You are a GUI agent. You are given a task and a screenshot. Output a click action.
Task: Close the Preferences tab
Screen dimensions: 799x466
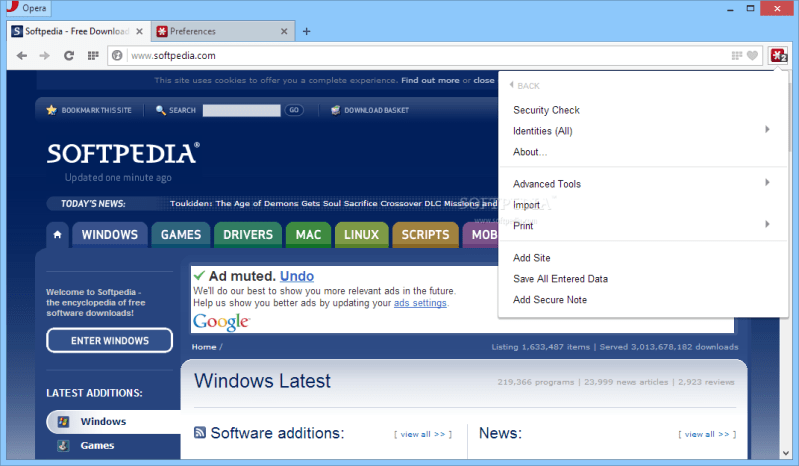[x=284, y=31]
